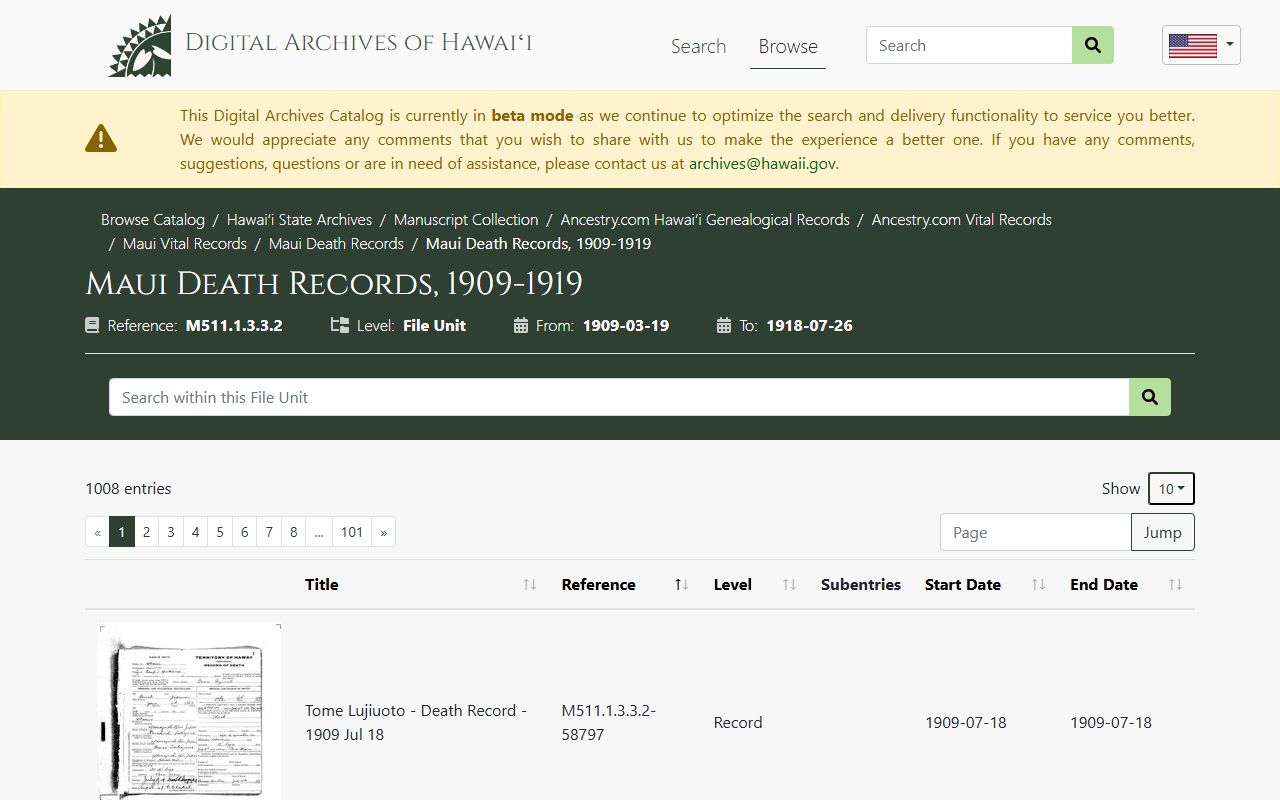Open the Search nav tab

(x=698, y=46)
